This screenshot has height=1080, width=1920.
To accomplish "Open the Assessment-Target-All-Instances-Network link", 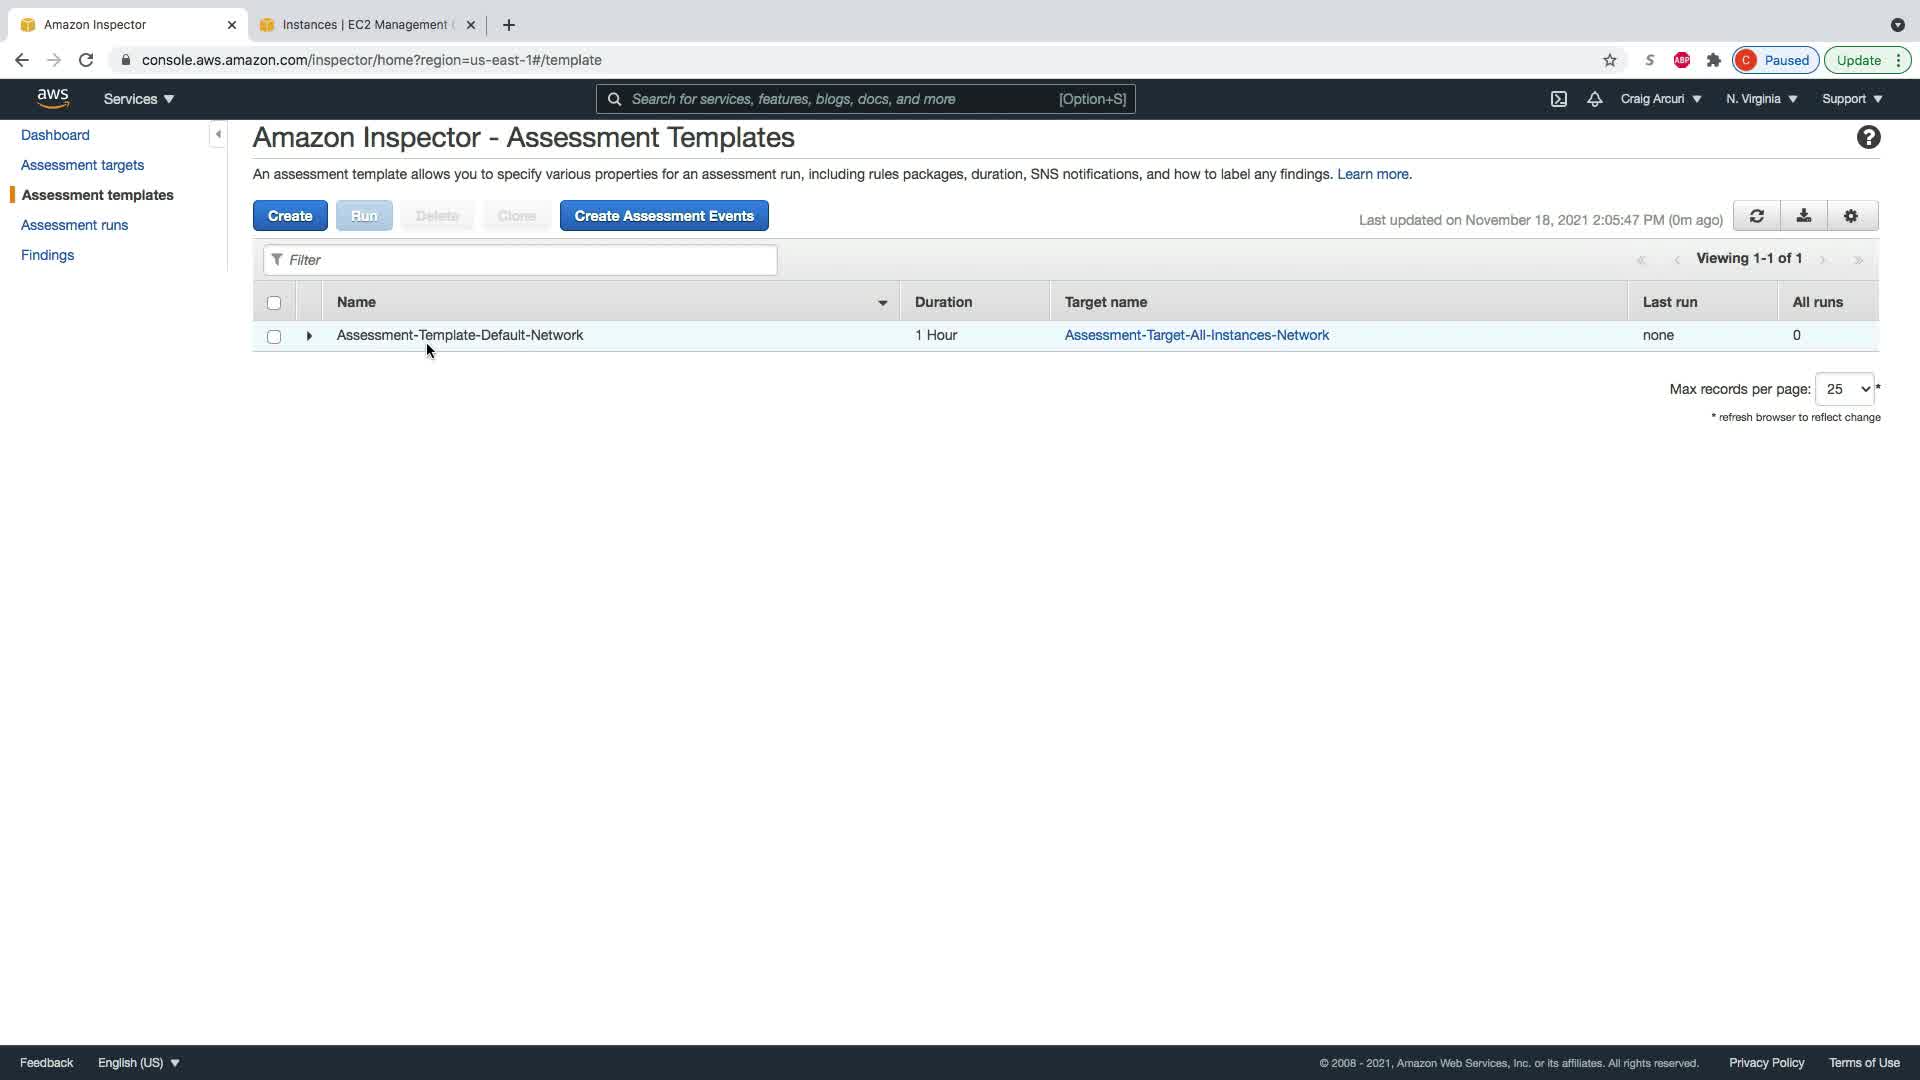I will [1196, 335].
